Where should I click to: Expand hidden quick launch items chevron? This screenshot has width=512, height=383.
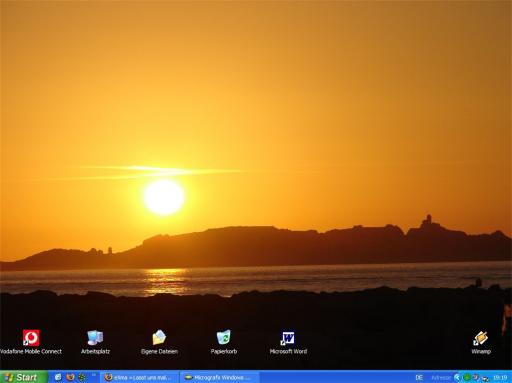point(94,375)
